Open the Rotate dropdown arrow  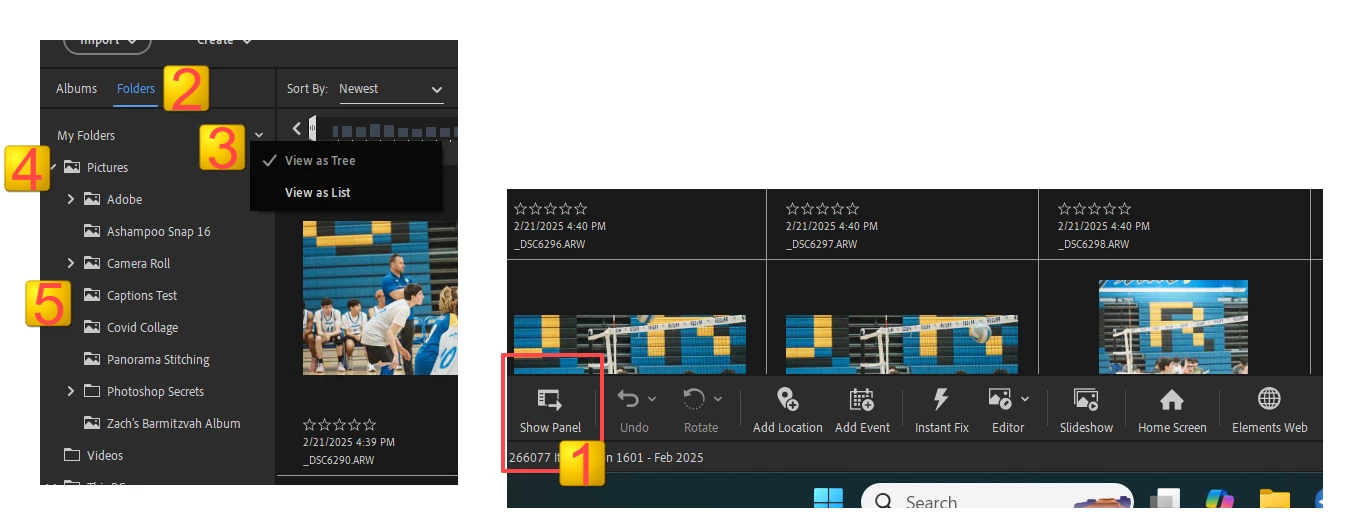pos(718,398)
